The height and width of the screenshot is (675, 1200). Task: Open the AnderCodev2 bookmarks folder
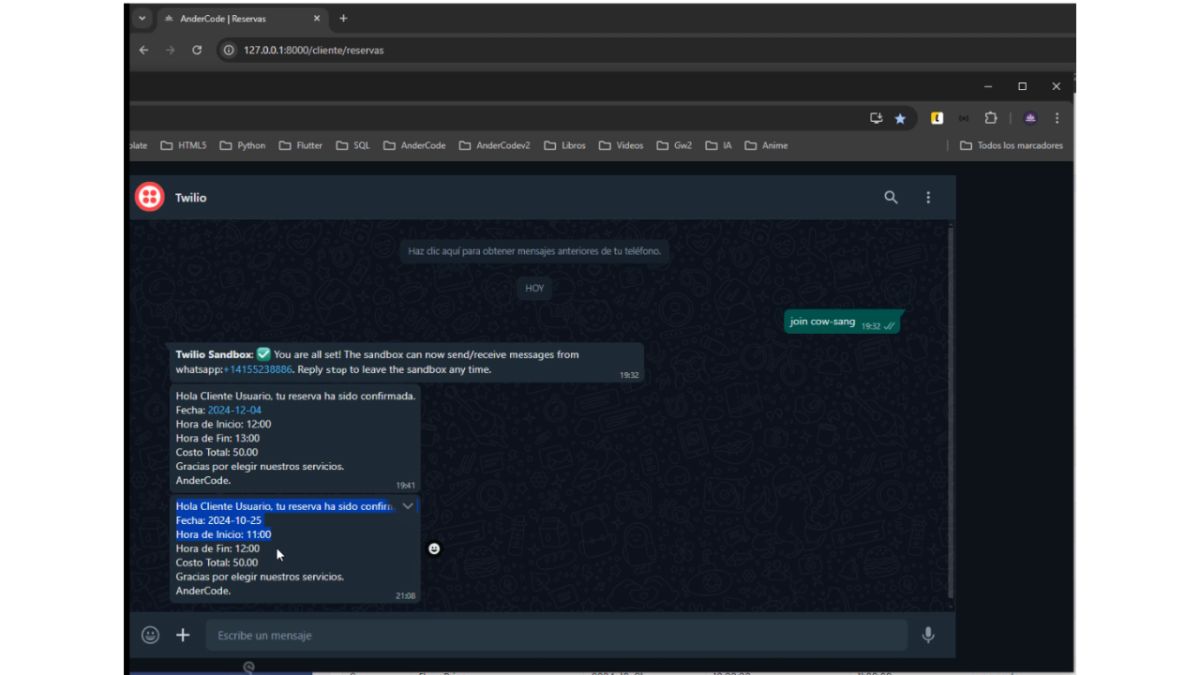coord(494,145)
